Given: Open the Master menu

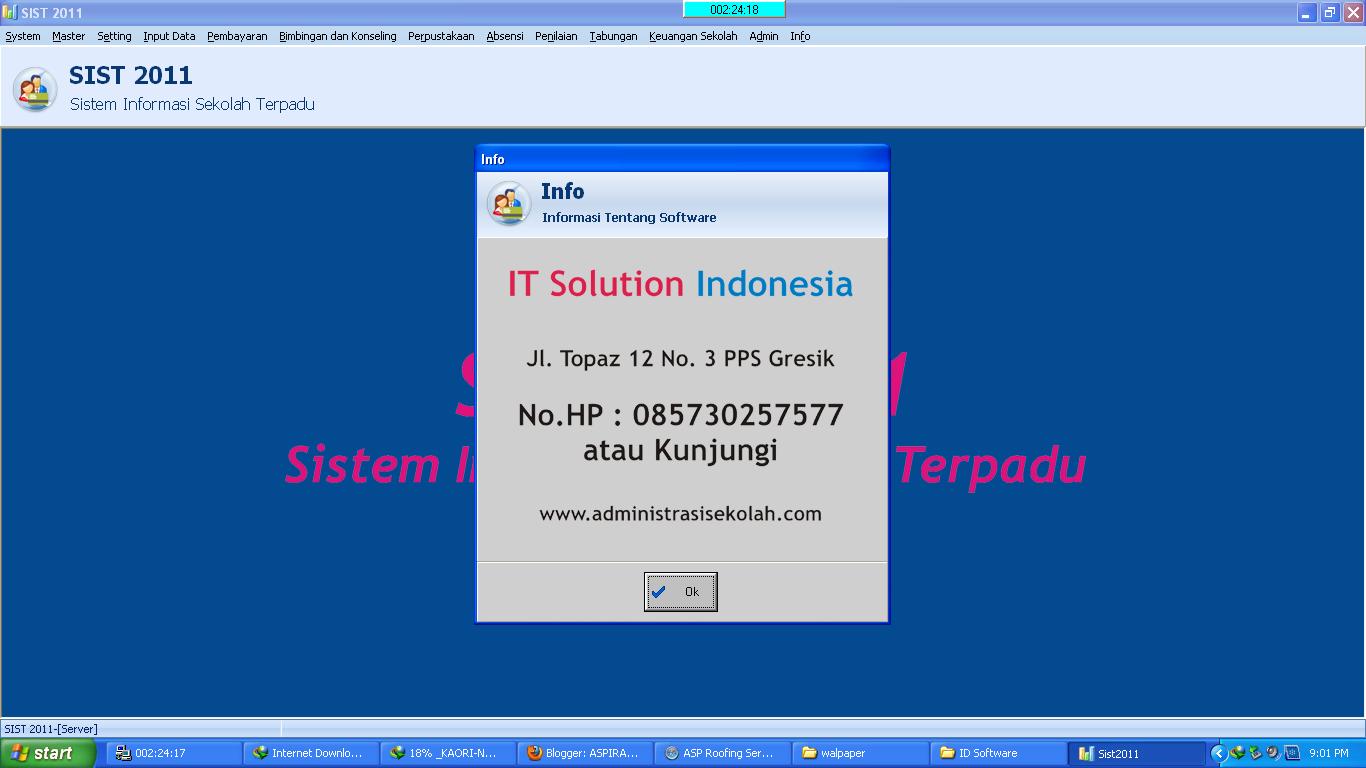Looking at the screenshot, I should point(69,36).
